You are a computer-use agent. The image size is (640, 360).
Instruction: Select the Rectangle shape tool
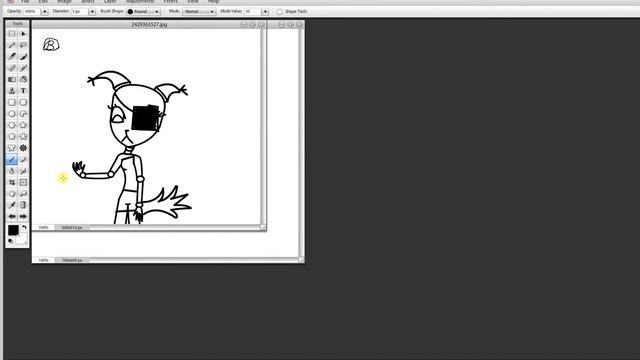(12, 102)
